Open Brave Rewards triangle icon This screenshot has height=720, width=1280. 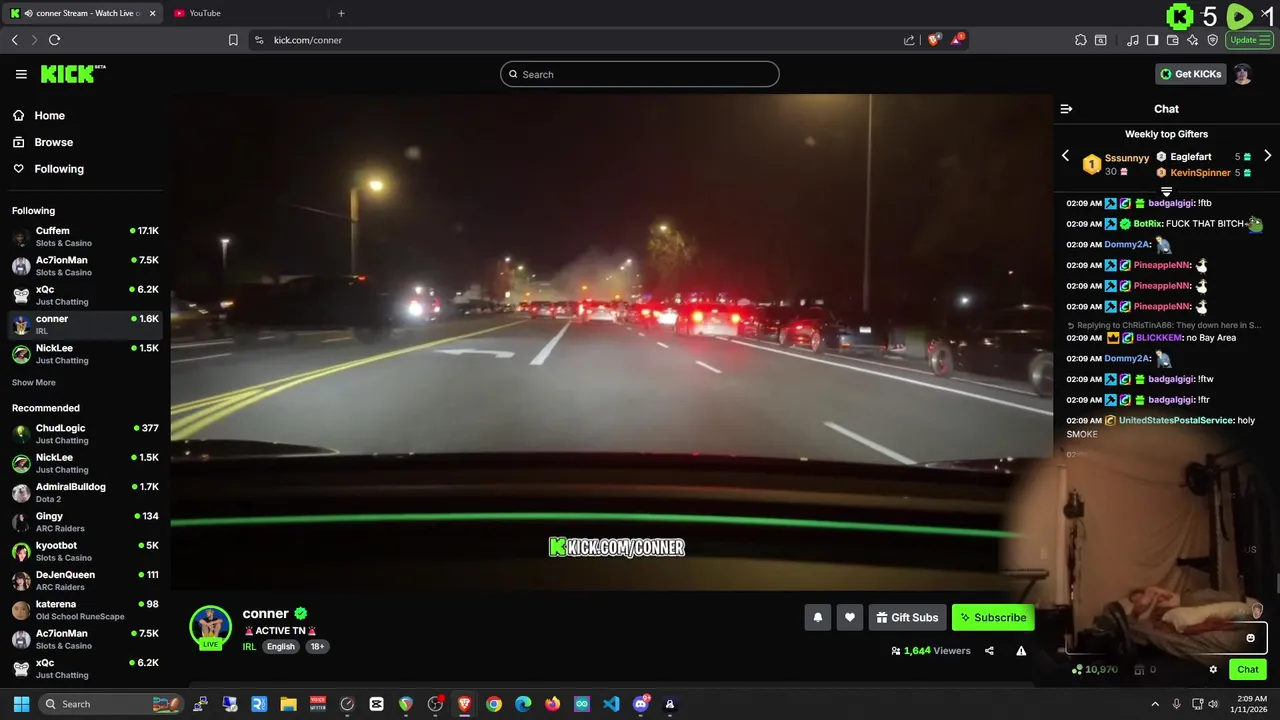point(958,40)
